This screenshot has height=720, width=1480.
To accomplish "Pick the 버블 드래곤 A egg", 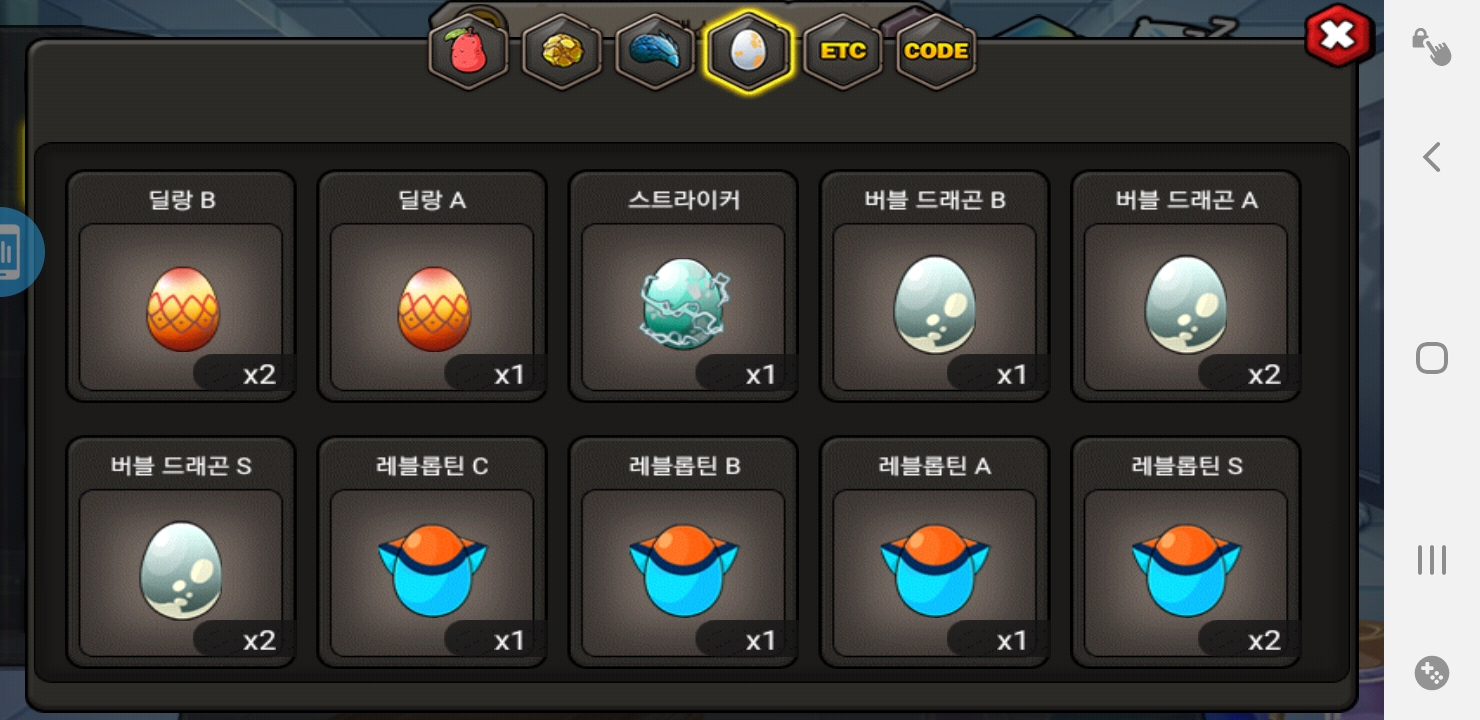I will (1186, 286).
